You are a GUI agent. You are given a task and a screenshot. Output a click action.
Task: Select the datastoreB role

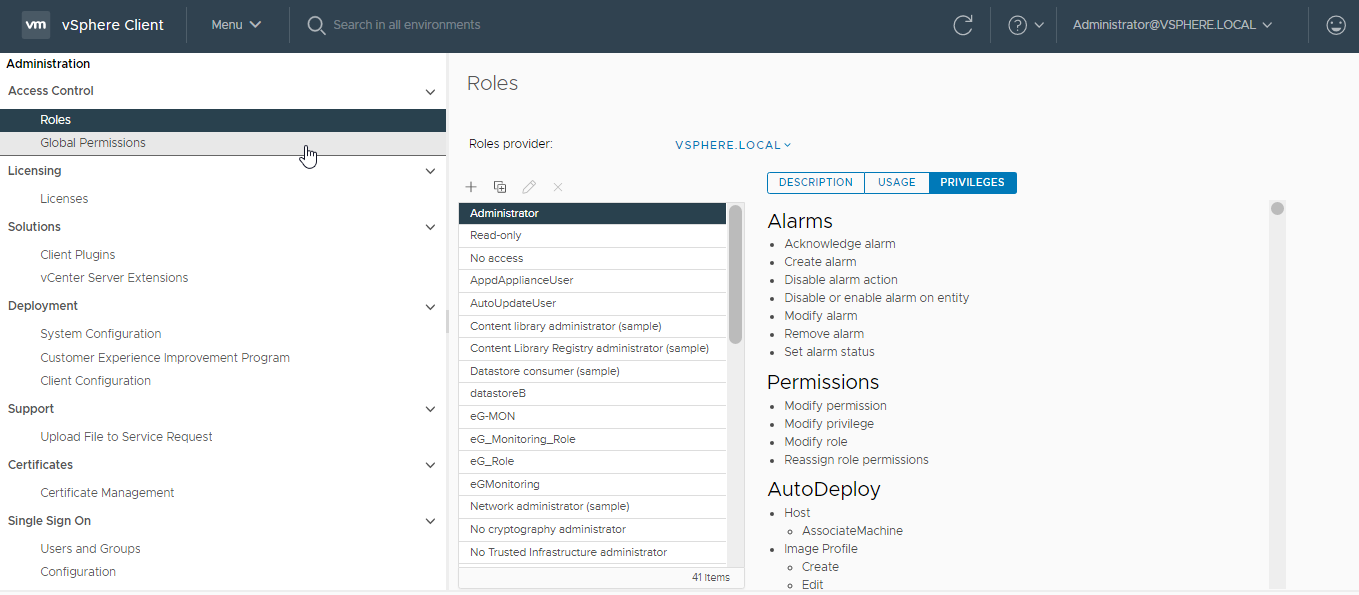[592, 394]
